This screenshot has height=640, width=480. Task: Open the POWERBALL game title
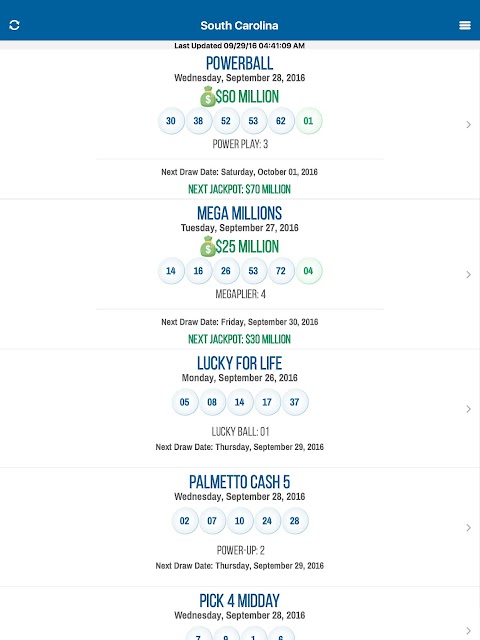(240, 63)
